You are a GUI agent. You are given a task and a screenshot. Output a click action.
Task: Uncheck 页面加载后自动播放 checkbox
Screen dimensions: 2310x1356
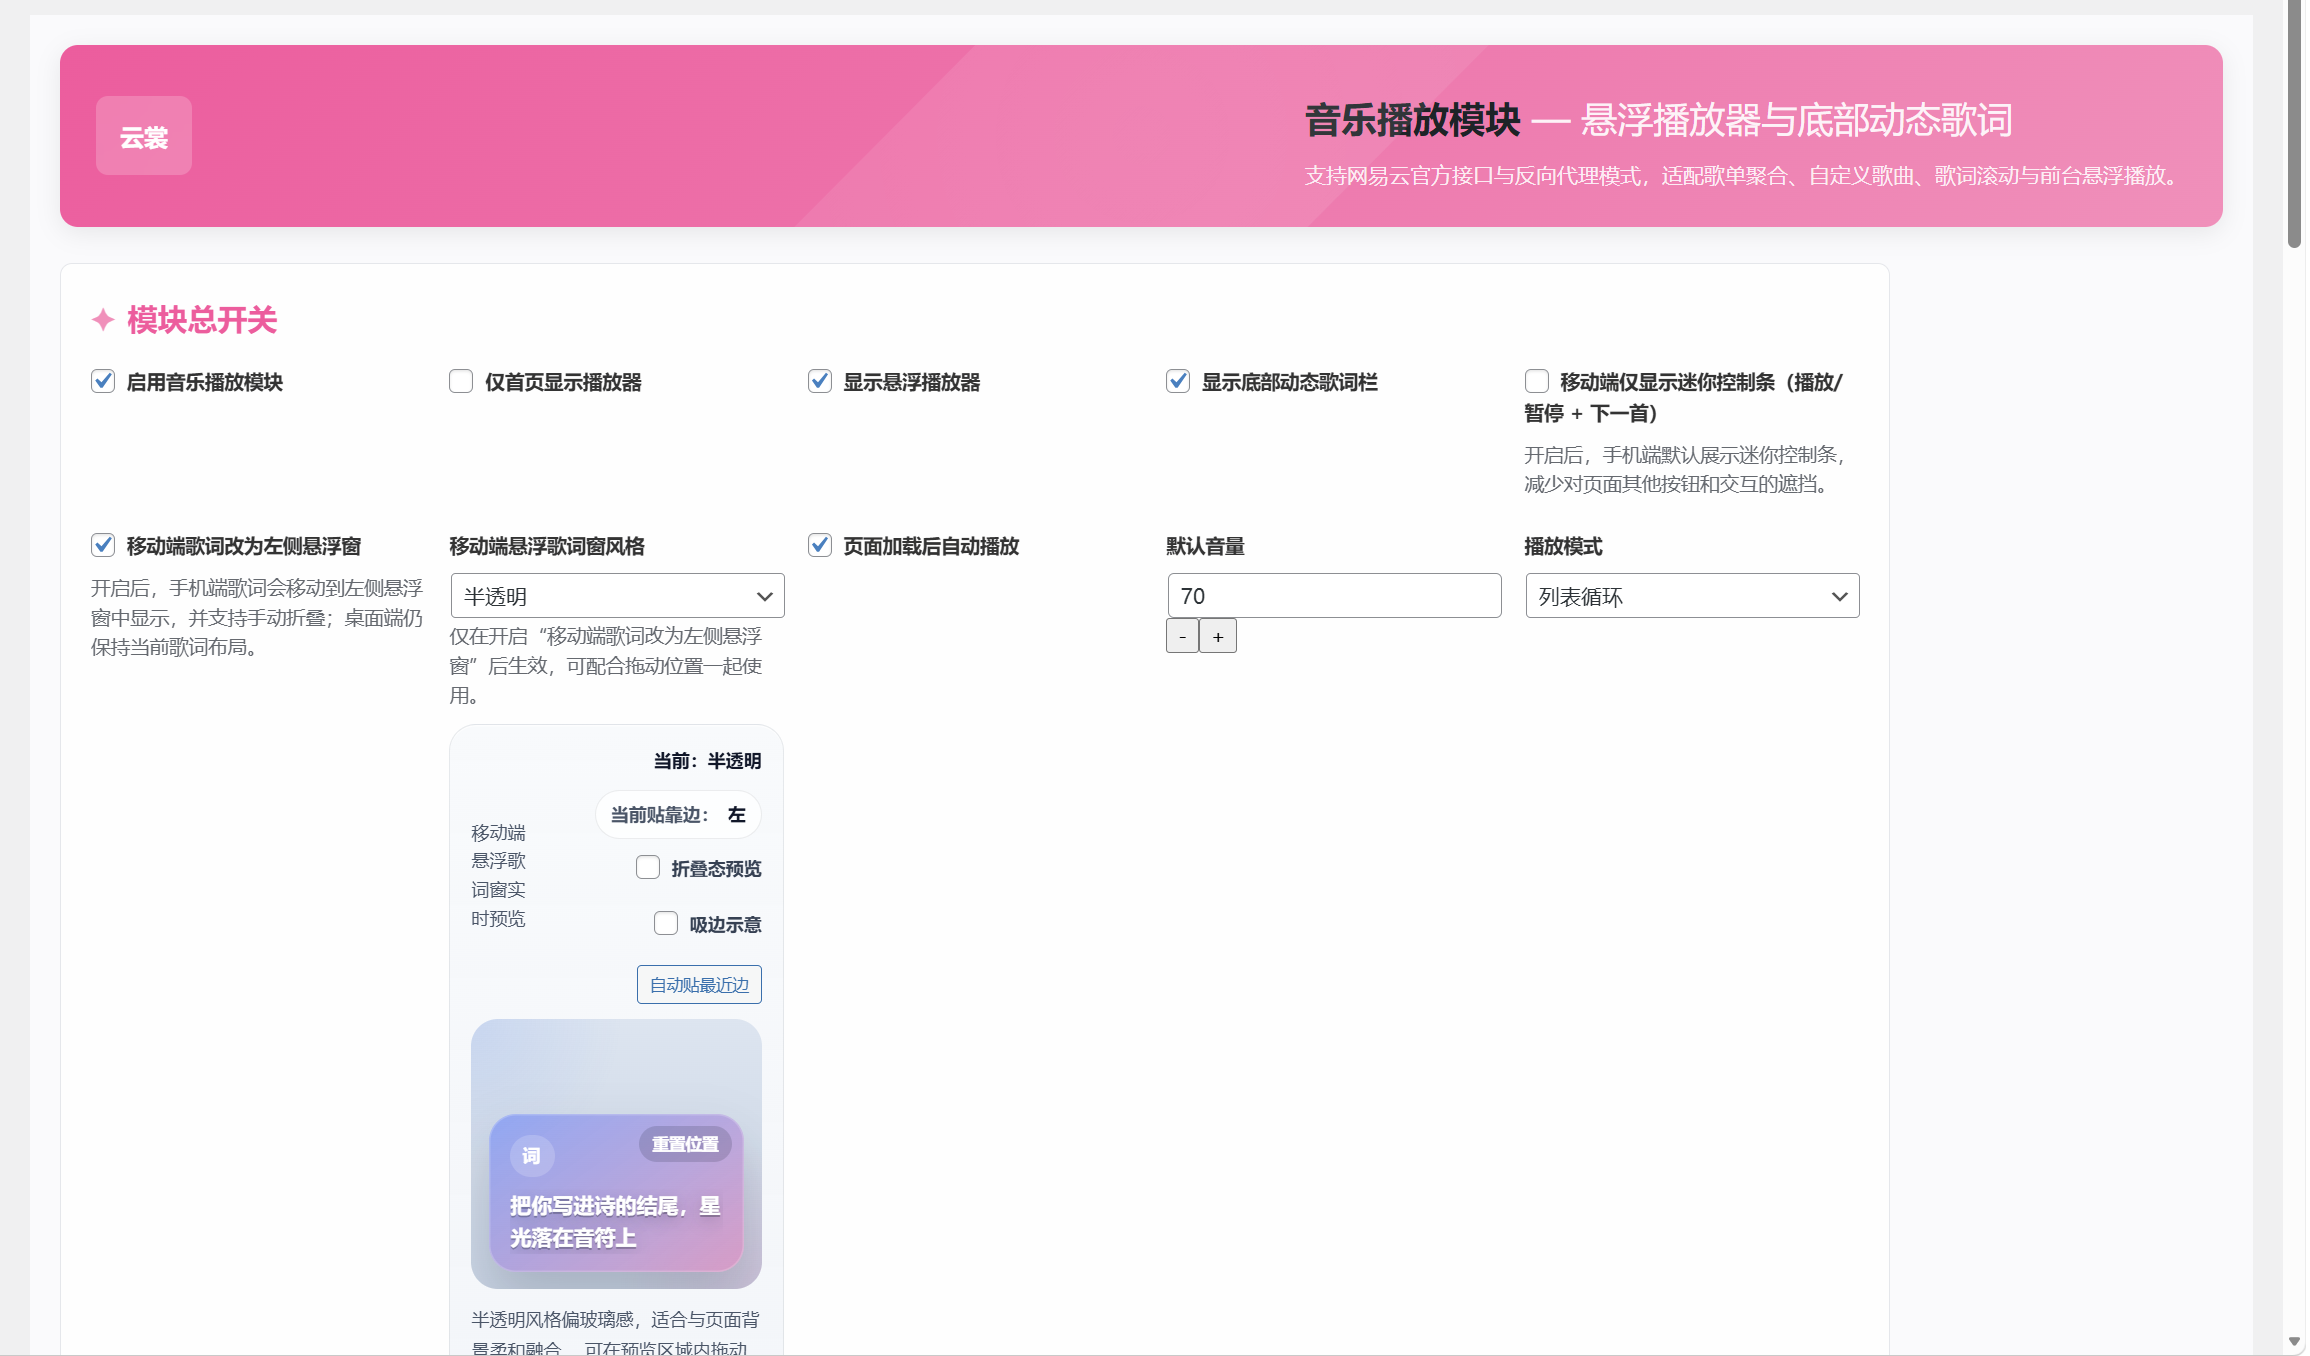(x=820, y=545)
